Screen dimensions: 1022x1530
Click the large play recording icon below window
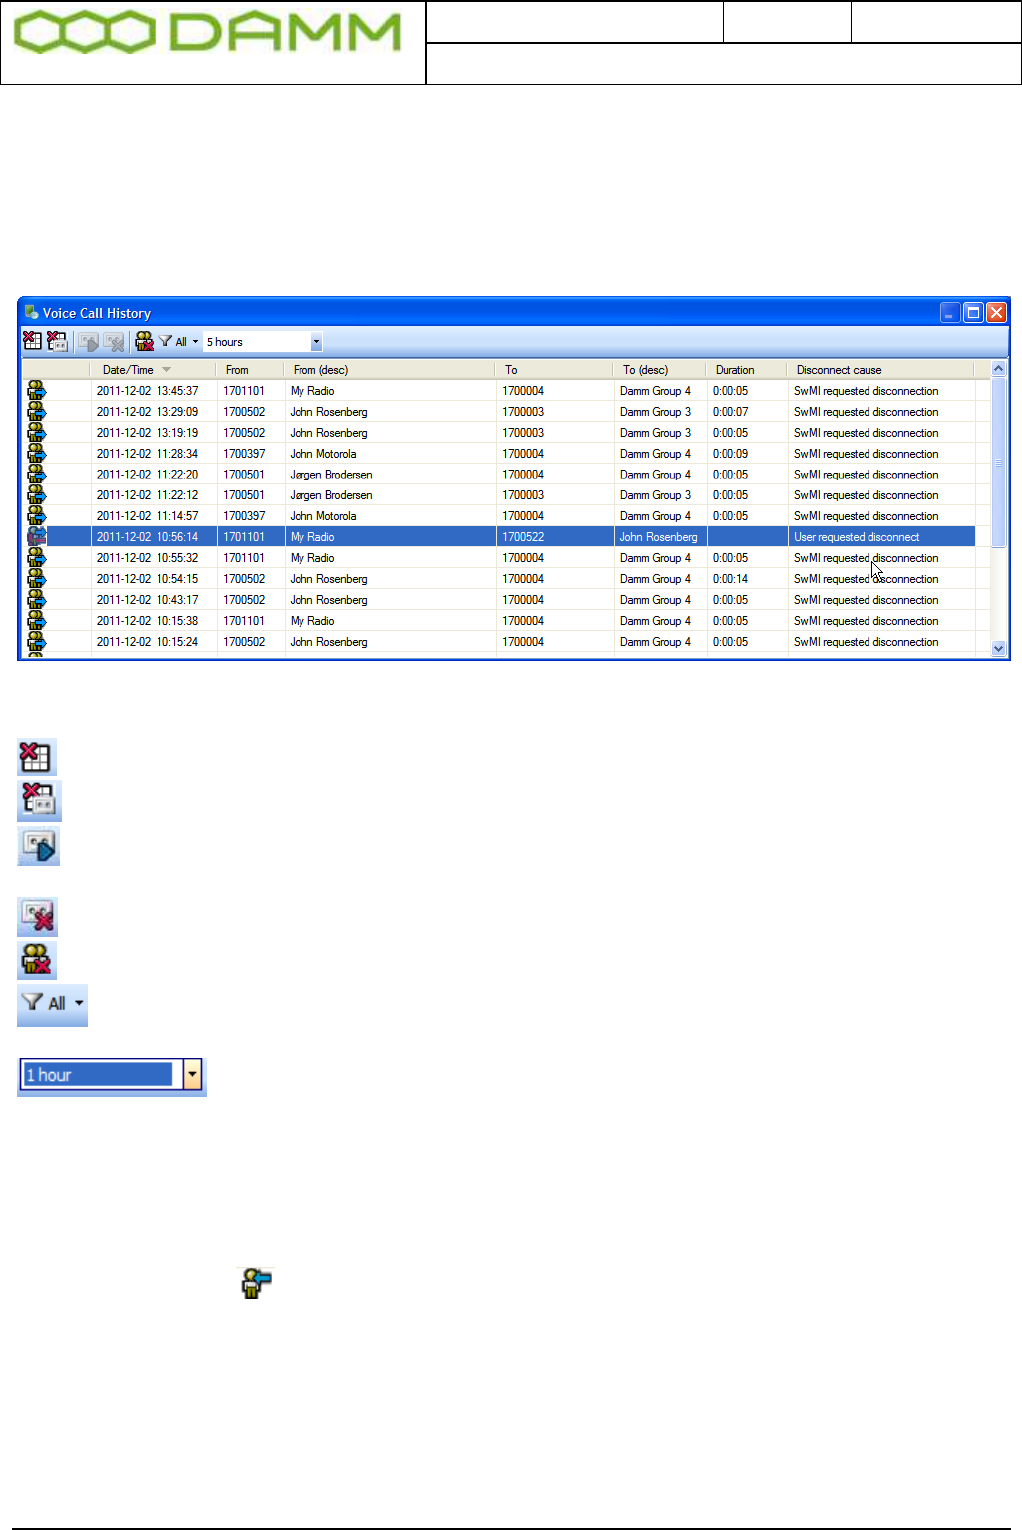39,846
